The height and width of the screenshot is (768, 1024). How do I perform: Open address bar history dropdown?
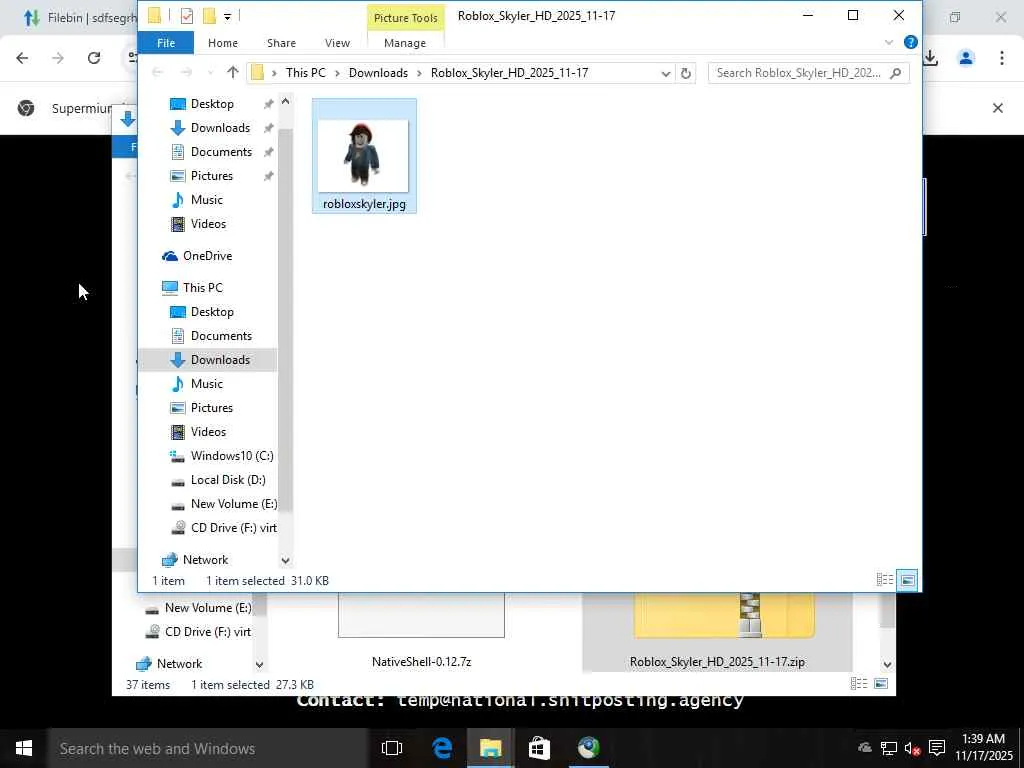(665, 73)
